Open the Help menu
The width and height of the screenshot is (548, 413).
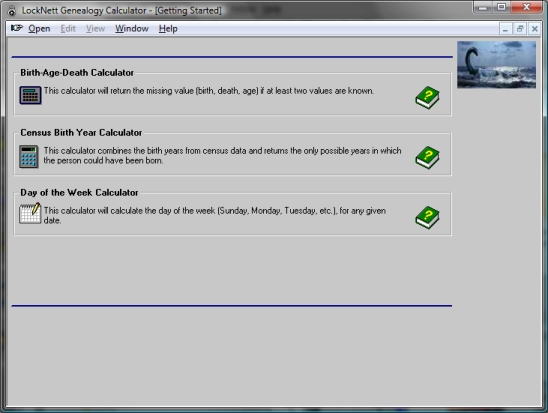tap(168, 29)
